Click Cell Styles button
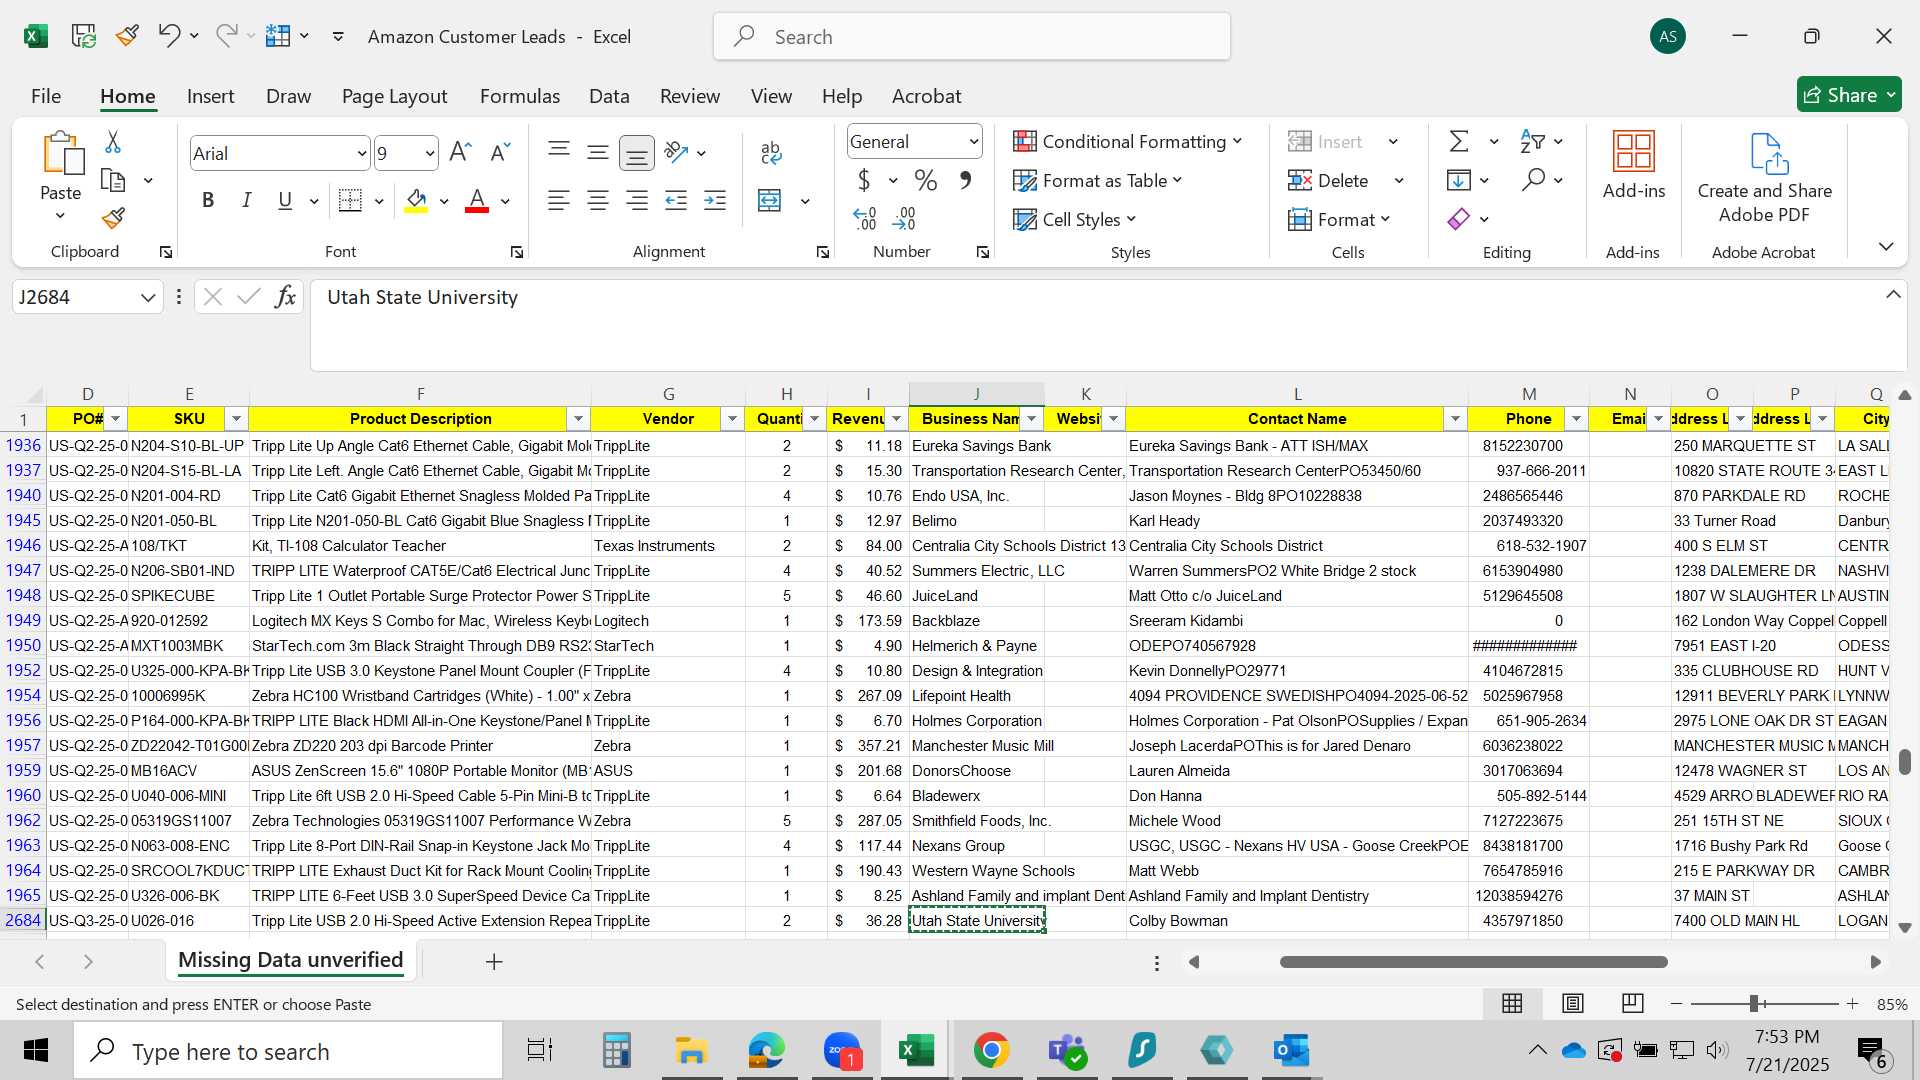This screenshot has width=1920, height=1080. (1075, 219)
